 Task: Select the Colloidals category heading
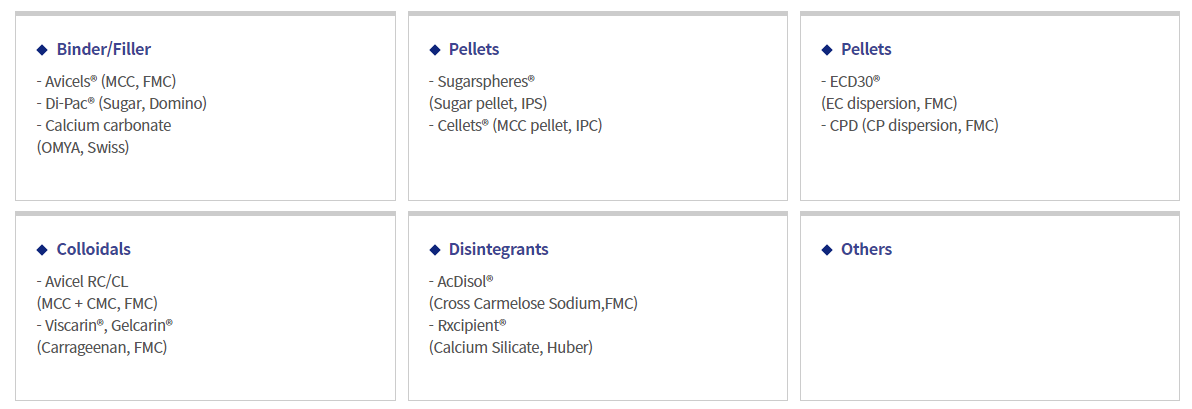point(93,249)
